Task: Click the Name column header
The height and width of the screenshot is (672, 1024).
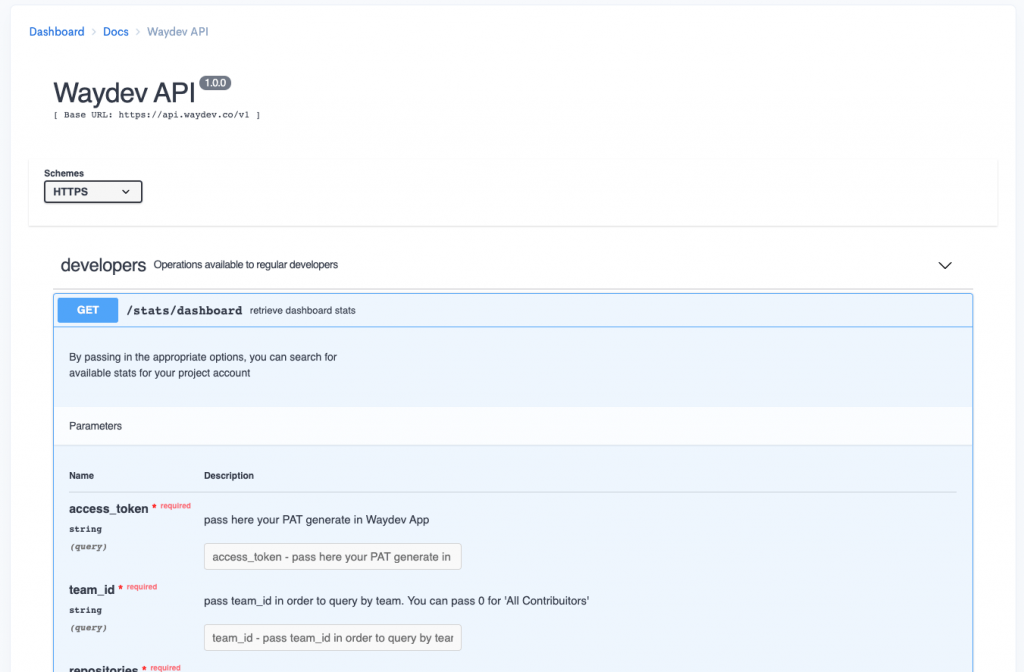Action: 82,475
